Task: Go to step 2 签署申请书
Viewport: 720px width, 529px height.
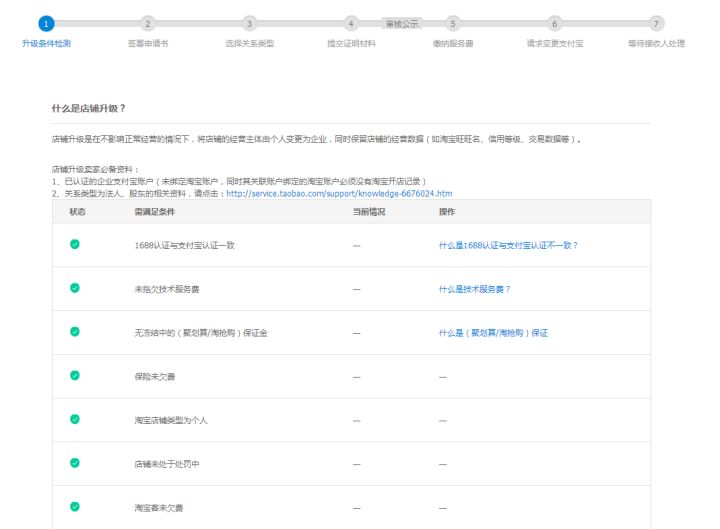Action: (148, 23)
